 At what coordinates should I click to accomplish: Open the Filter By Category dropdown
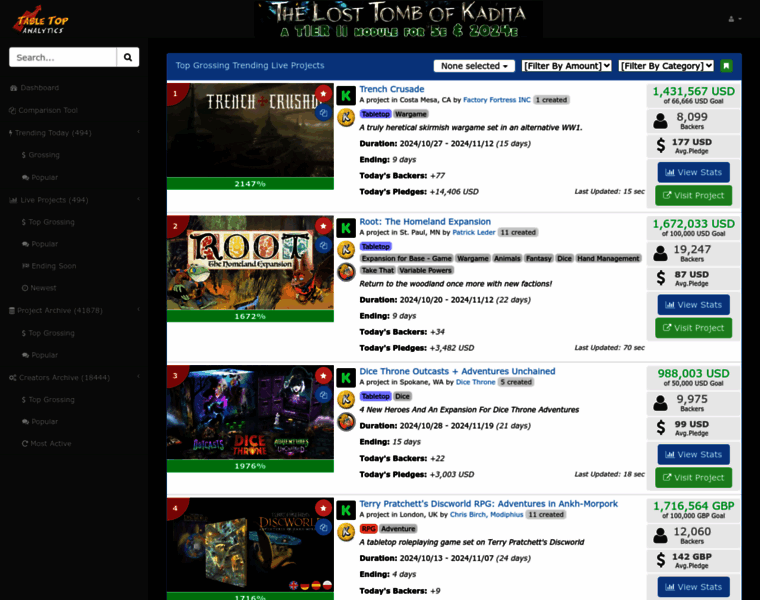pyautogui.click(x=666, y=66)
